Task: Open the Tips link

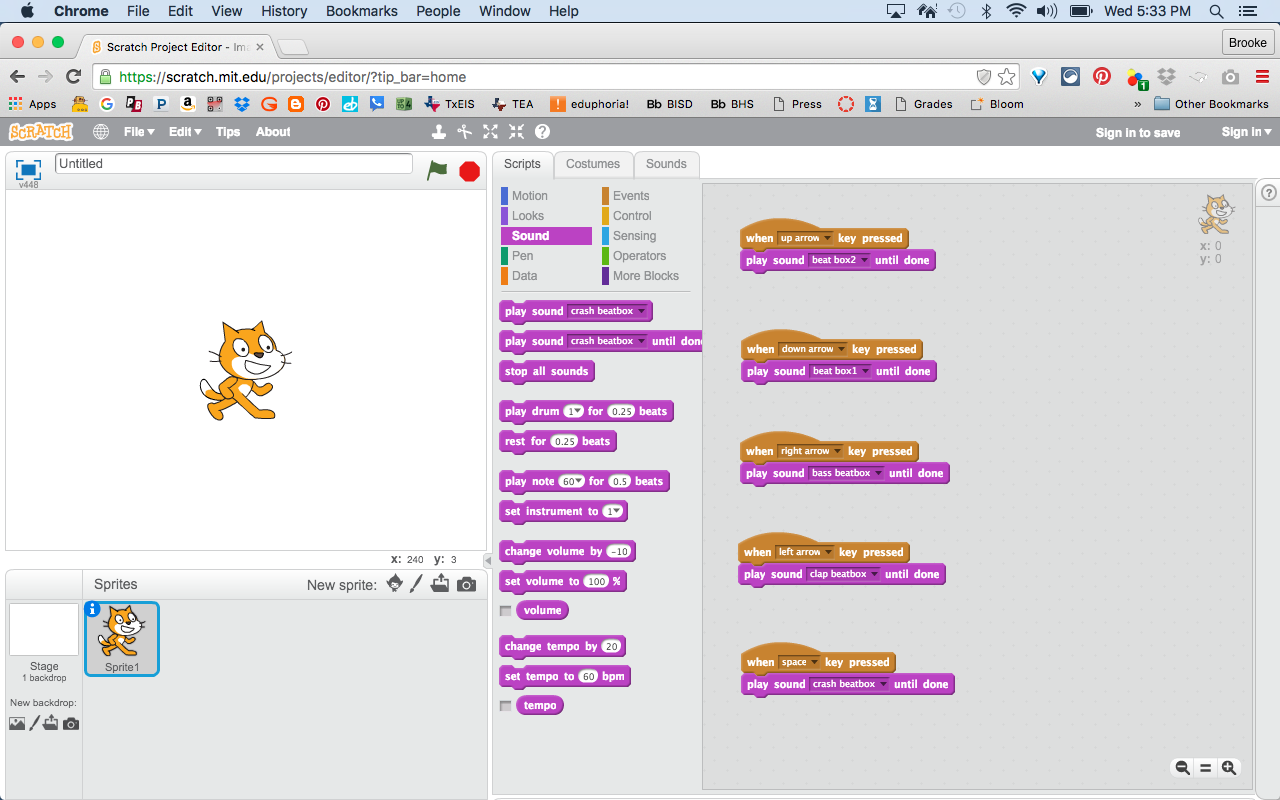Action: click(x=228, y=132)
